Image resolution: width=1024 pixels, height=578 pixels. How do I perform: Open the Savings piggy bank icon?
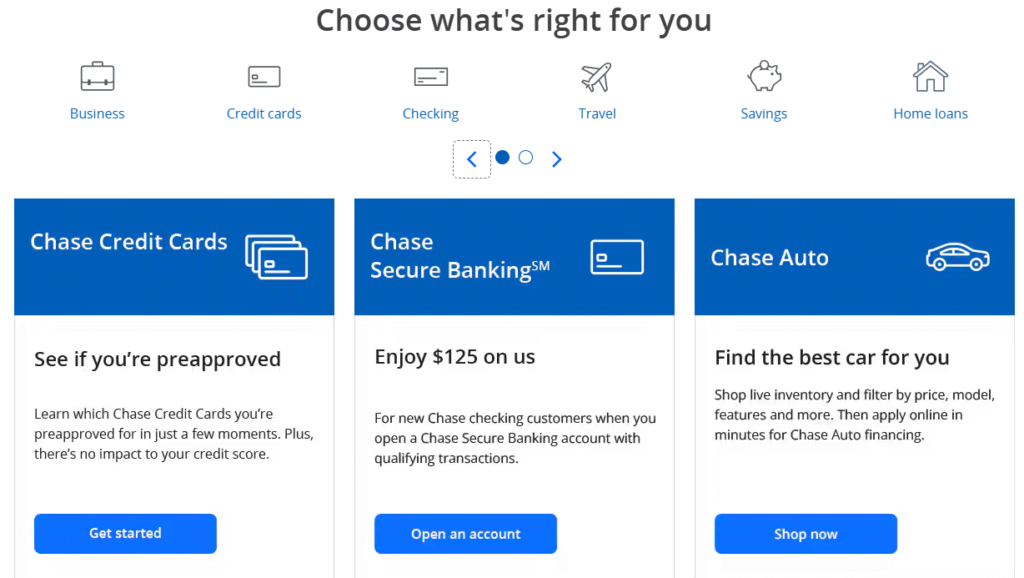[764, 76]
